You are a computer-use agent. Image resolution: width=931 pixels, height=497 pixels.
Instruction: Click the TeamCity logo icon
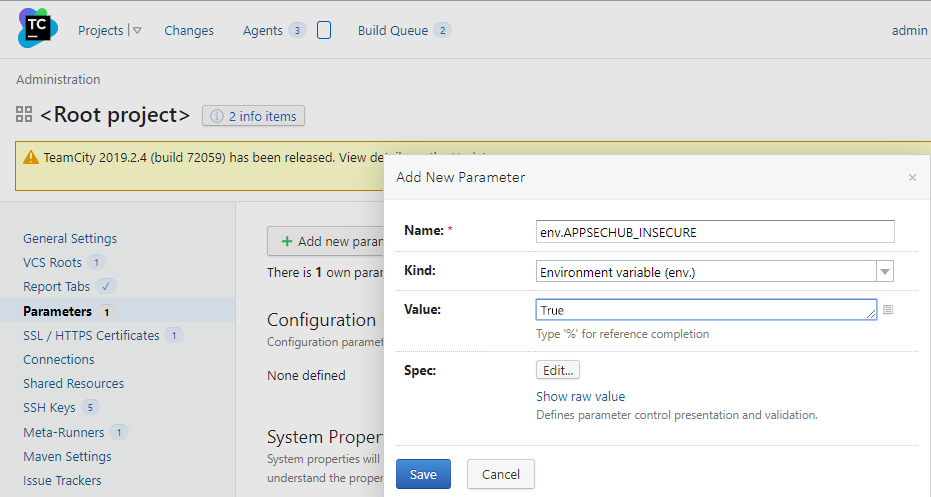pos(38,28)
